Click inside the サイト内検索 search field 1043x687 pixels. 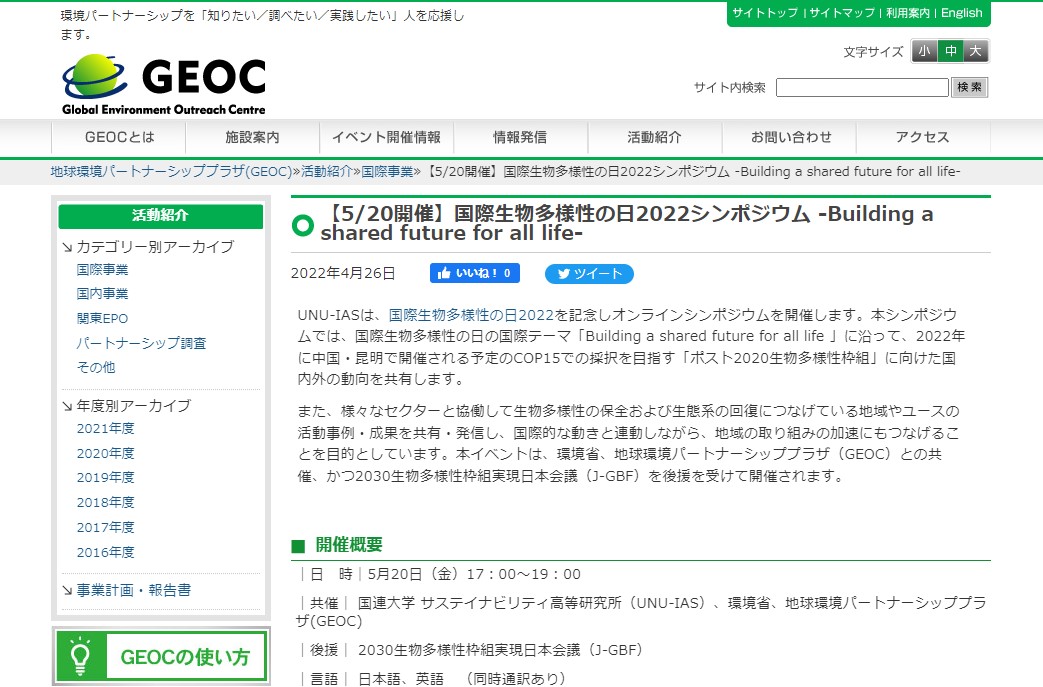point(862,87)
